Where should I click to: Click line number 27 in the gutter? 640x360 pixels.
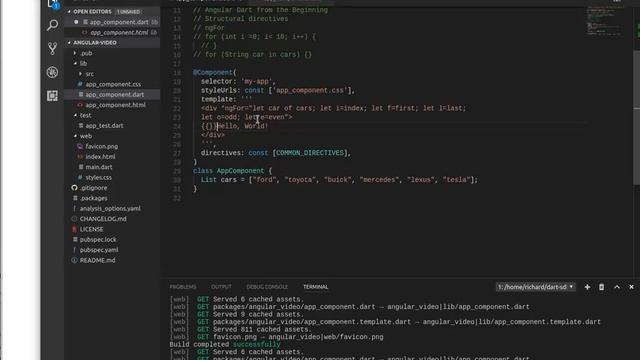click(x=177, y=153)
